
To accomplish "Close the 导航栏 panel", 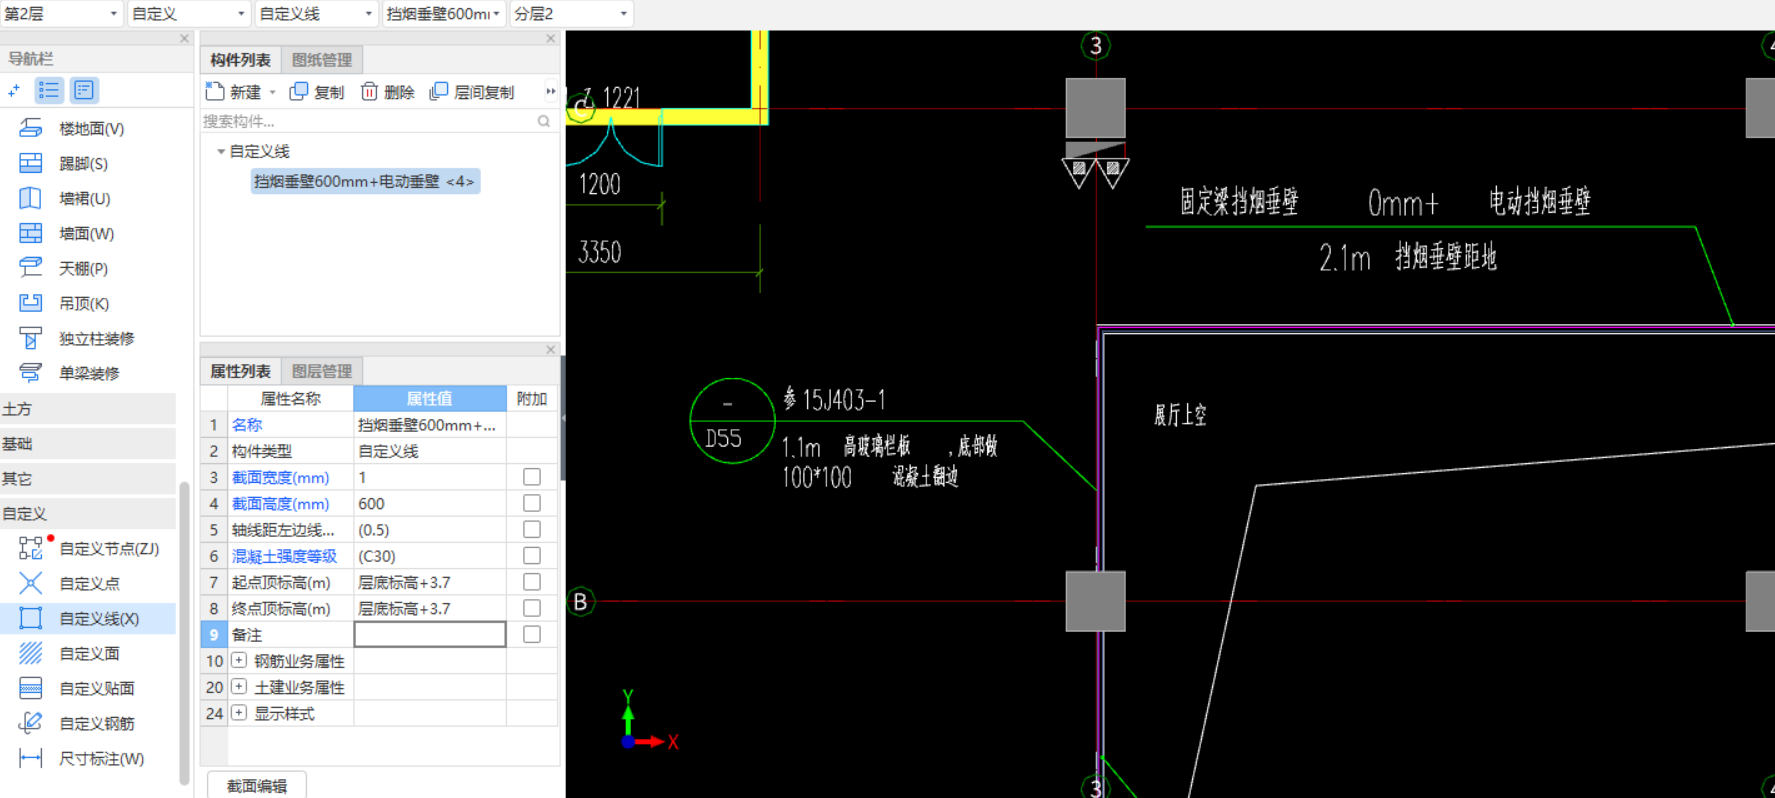I will click(184, 38).
